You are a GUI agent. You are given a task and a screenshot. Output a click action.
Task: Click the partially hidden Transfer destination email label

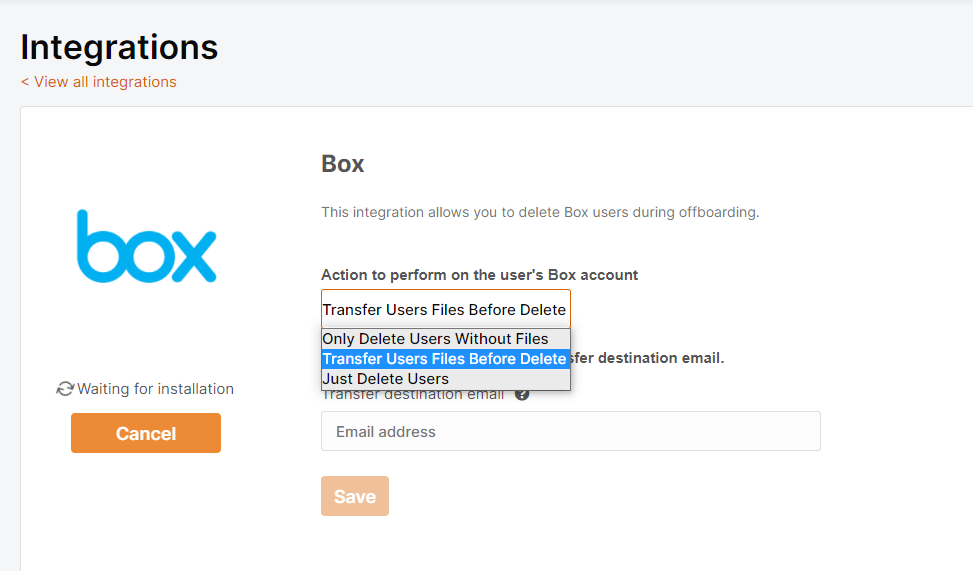pos(413,395)
